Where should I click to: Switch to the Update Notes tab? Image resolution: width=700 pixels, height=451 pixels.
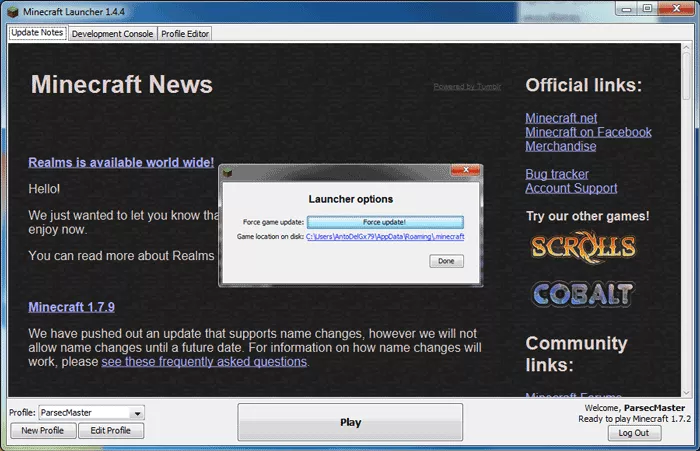[x=38, y=33]
